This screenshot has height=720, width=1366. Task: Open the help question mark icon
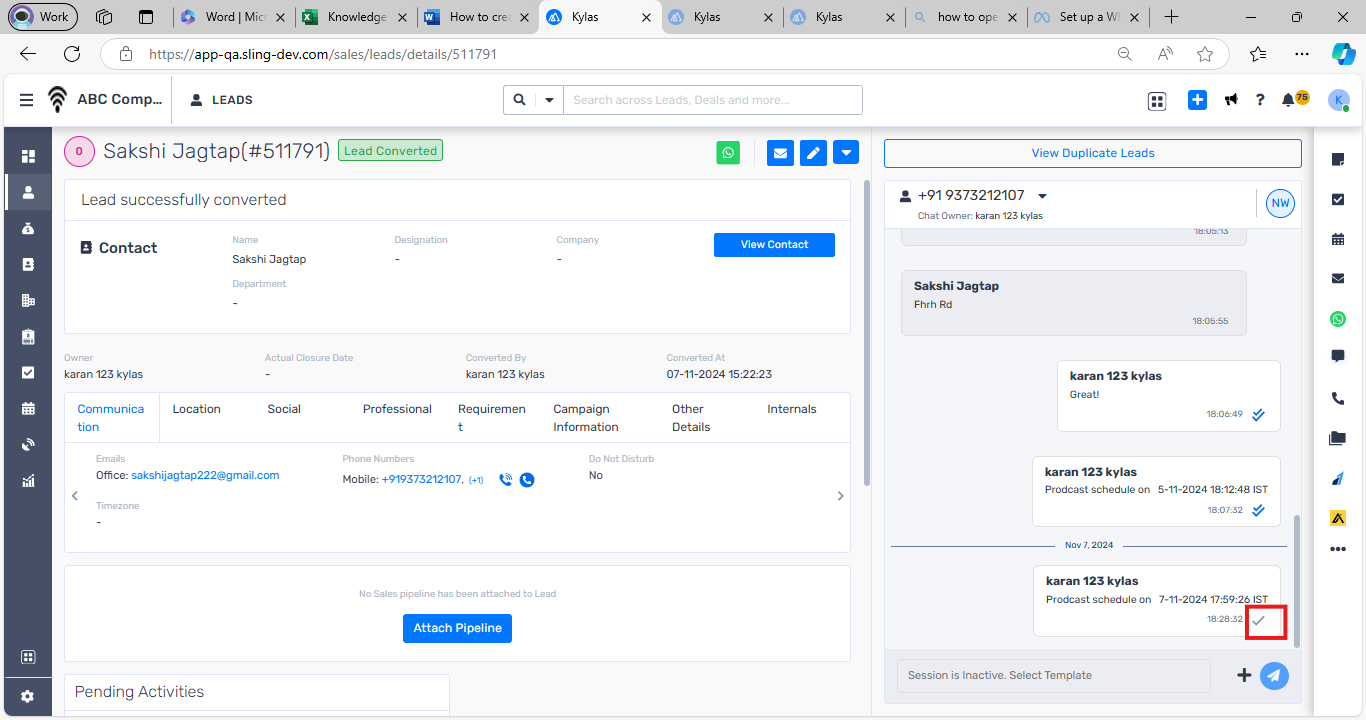pos(1260,100)
